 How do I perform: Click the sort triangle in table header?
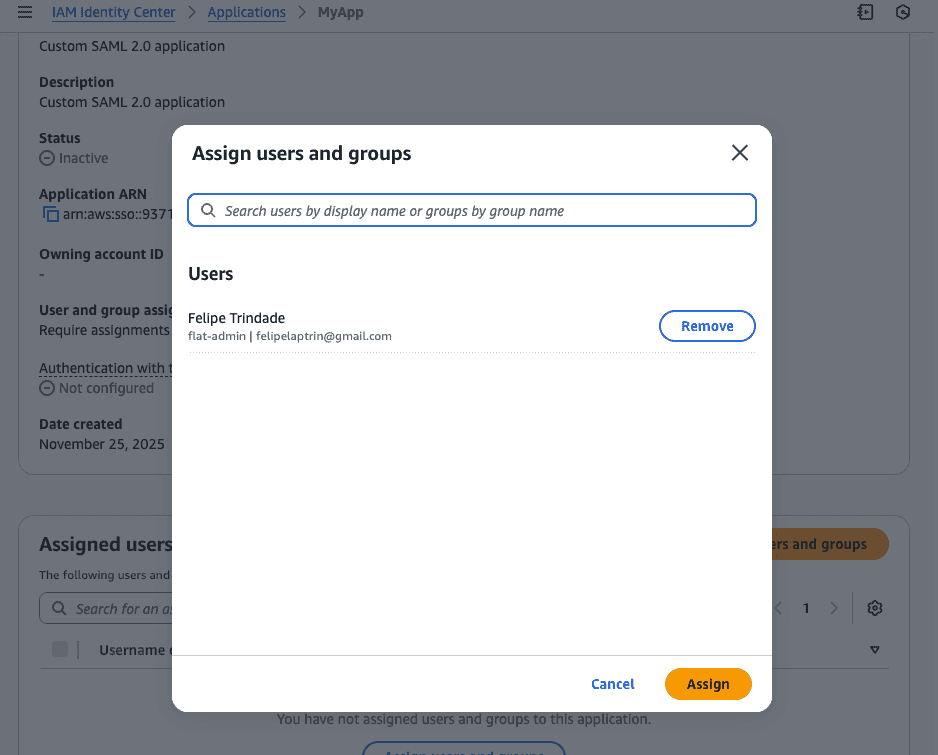(875, 650)
